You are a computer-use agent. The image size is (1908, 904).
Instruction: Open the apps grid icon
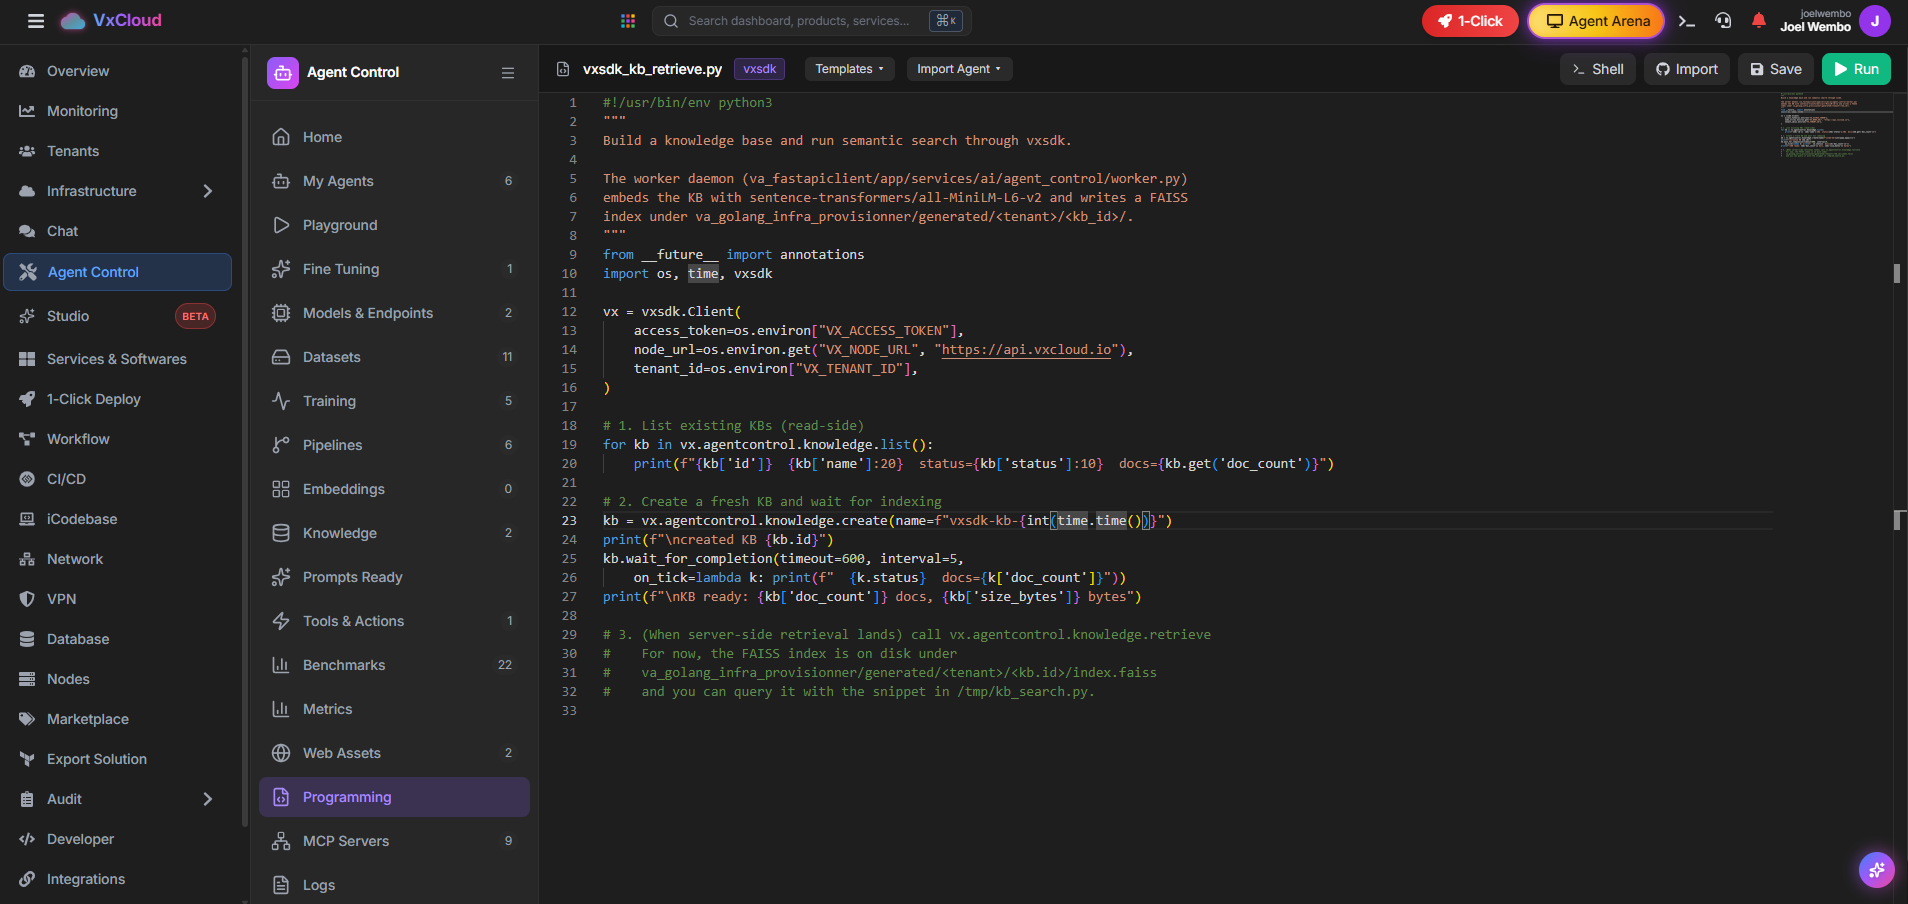click(x=628, y=21)
